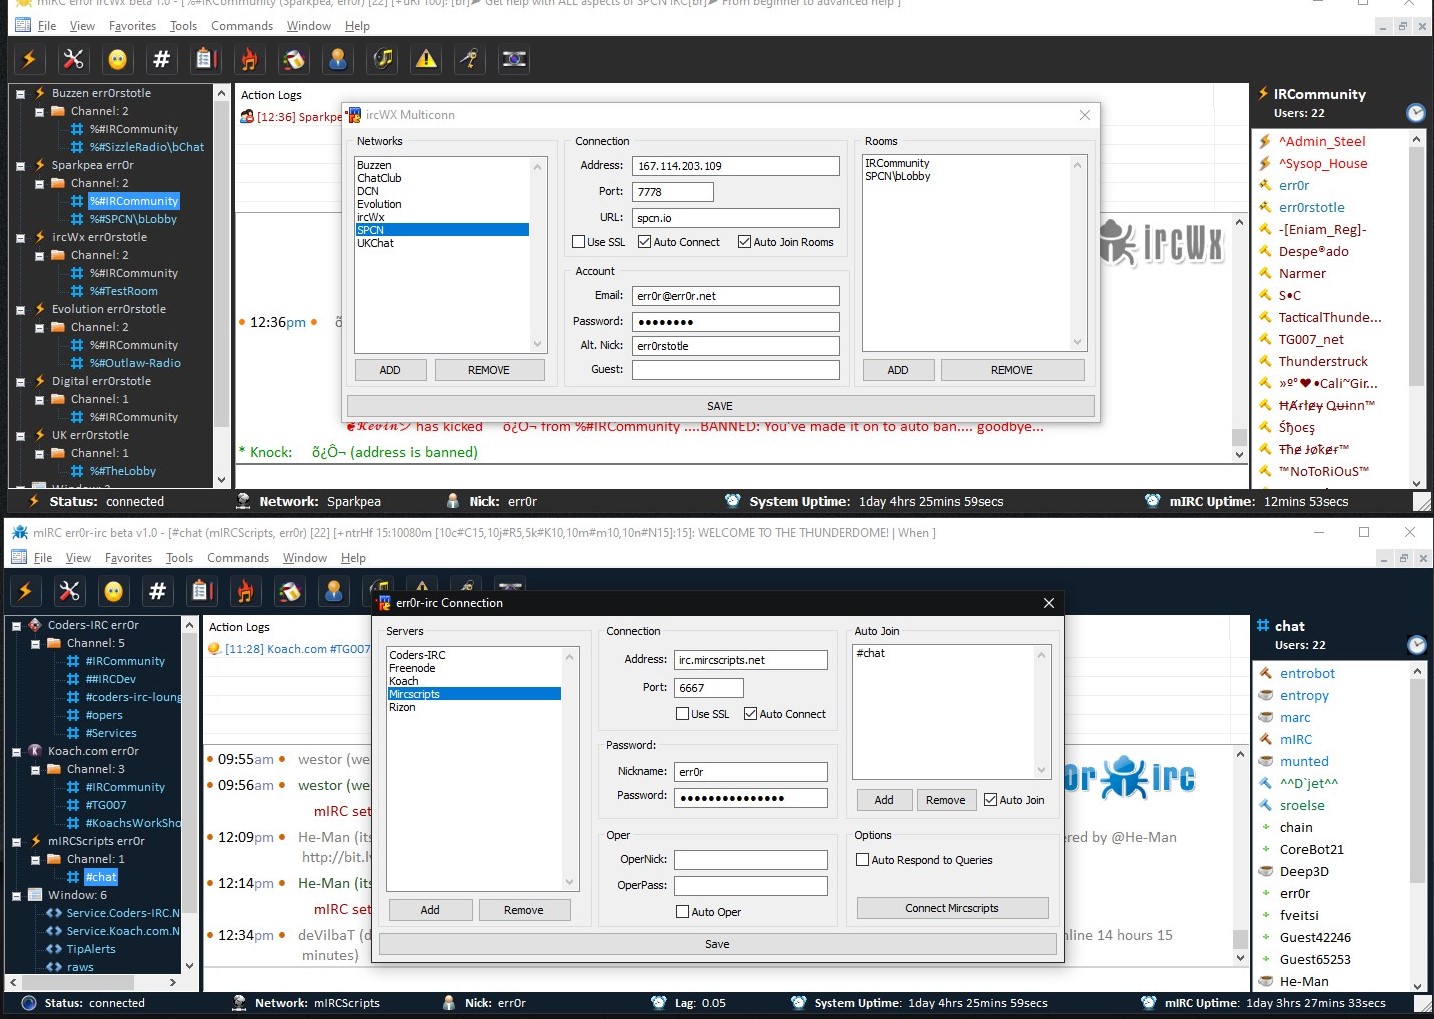Open Favorites menu in top window
The height and width of the screenshot is (1019, 1434).
point(132,26)
